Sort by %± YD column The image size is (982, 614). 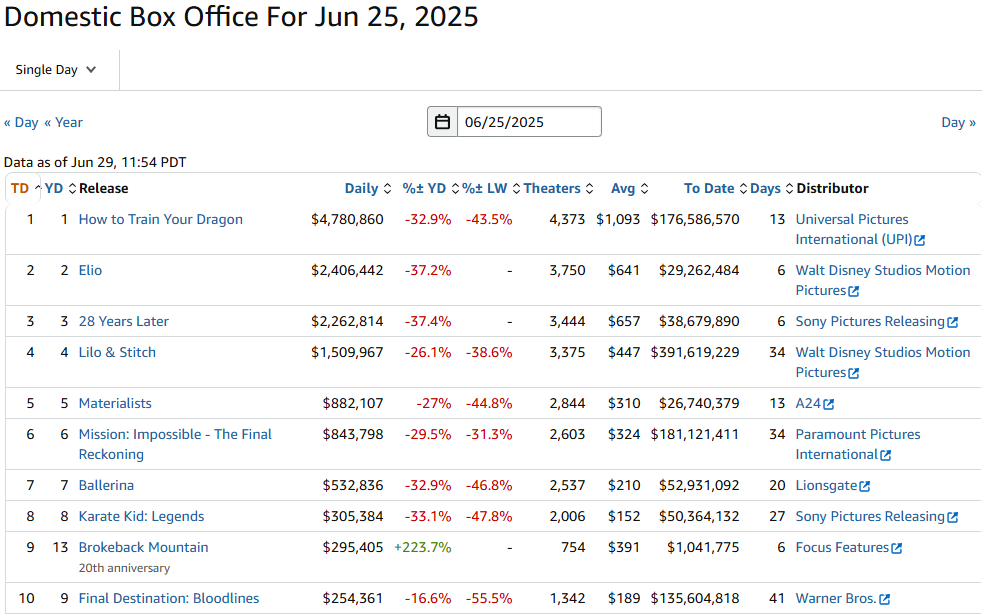pyautogui.click(x=430, y=189)
